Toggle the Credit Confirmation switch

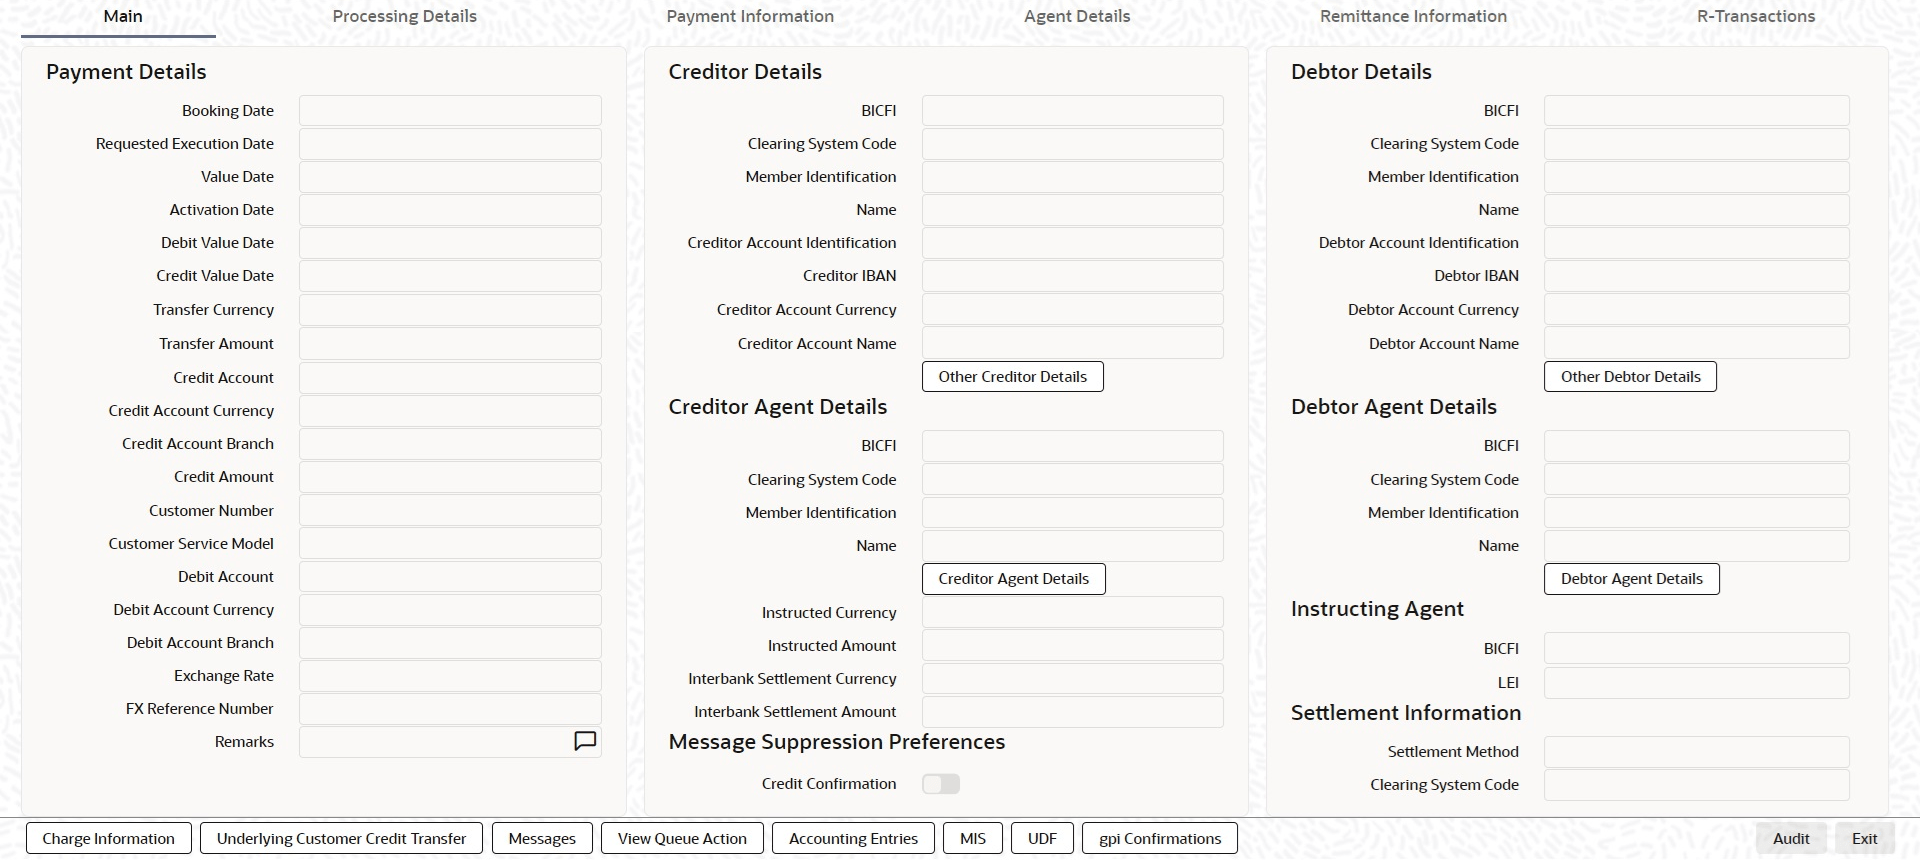point(941,784)
